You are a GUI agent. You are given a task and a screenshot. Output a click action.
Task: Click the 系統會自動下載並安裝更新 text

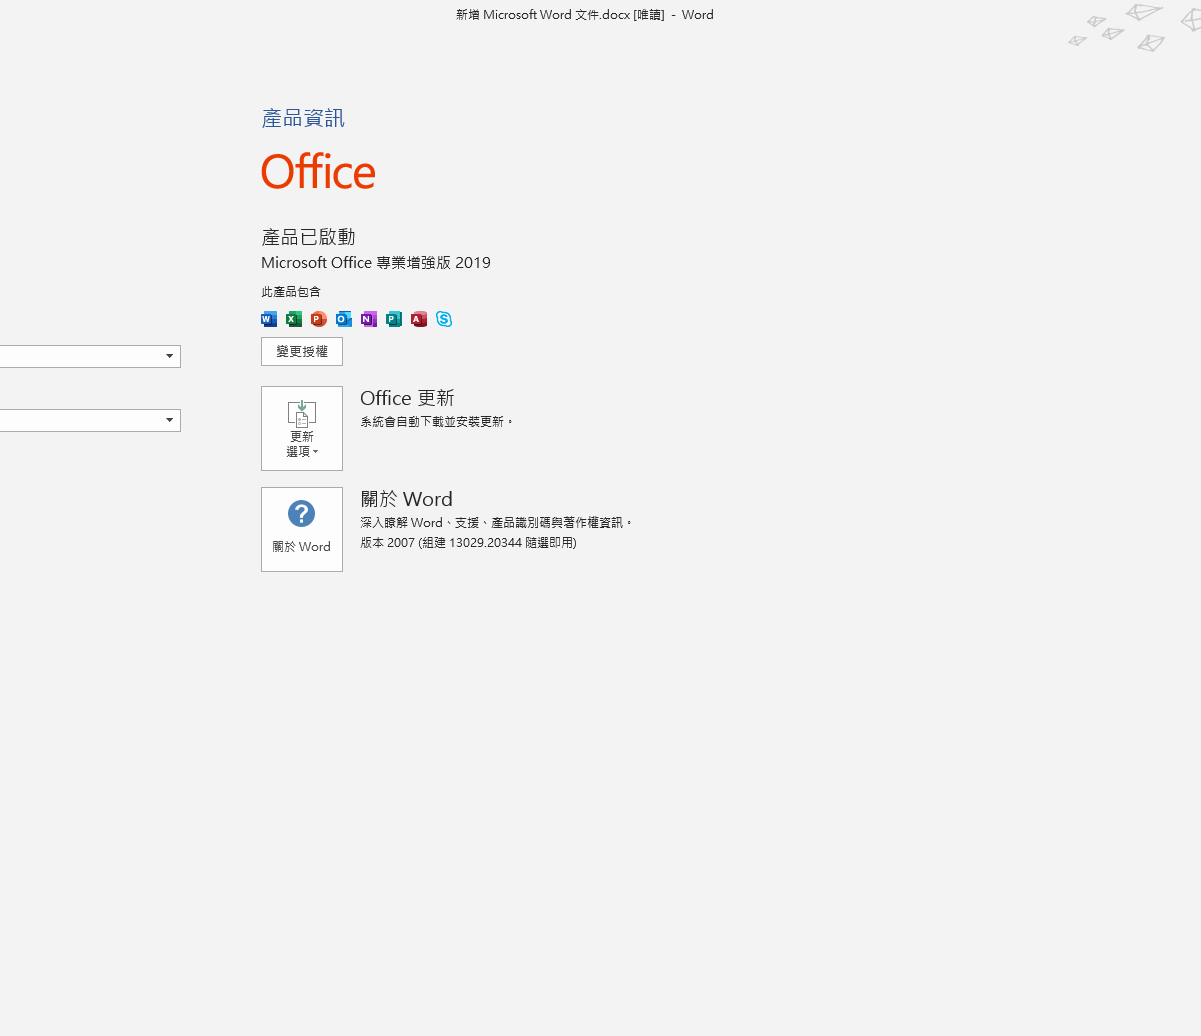pos(437,422)
